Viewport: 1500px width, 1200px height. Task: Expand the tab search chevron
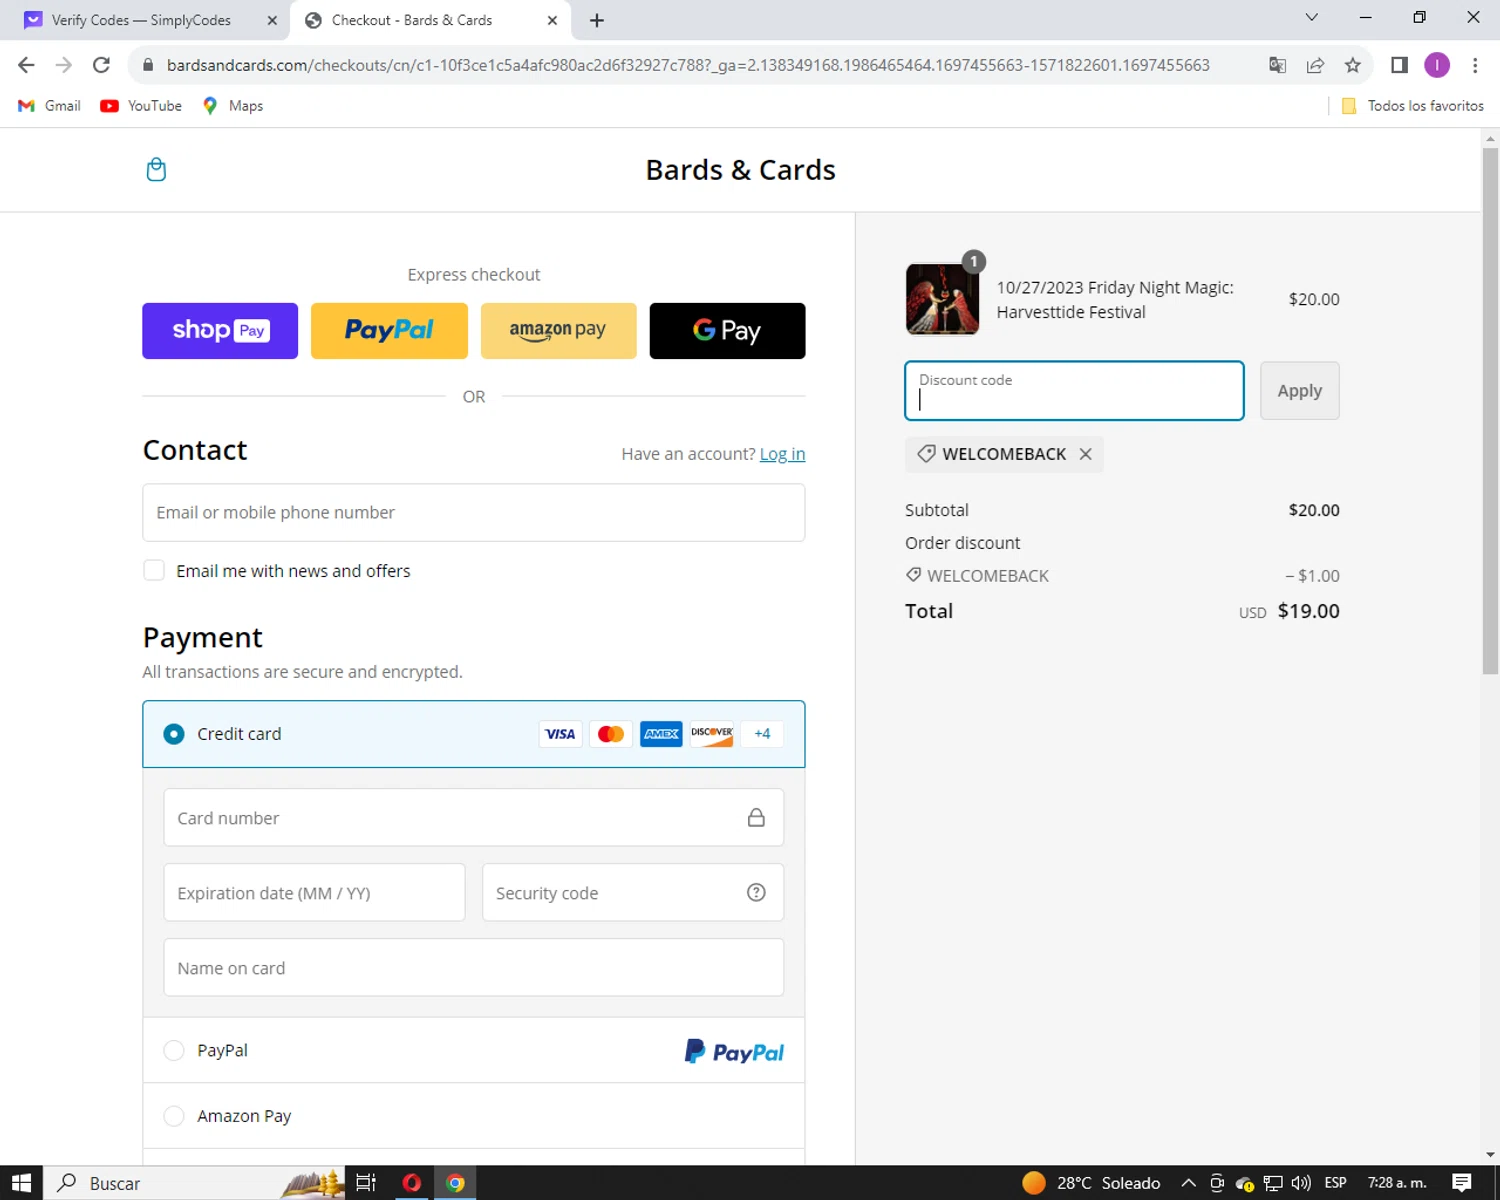click(1311, 18)
